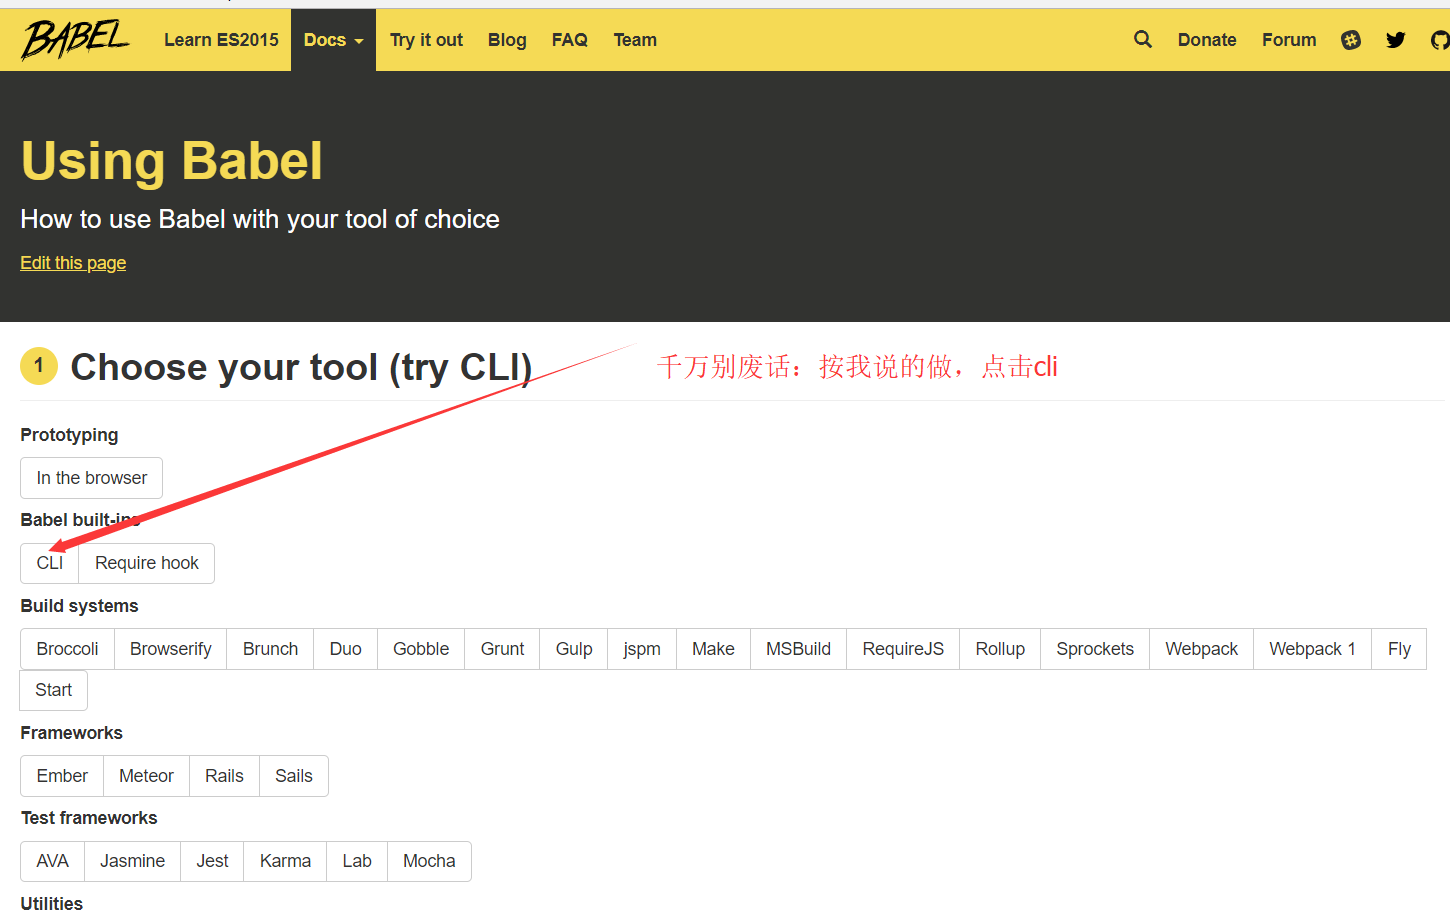Viewport: 1450px width, 915px height.
Task: Choose Brunch build system
Action: (270, 649)
